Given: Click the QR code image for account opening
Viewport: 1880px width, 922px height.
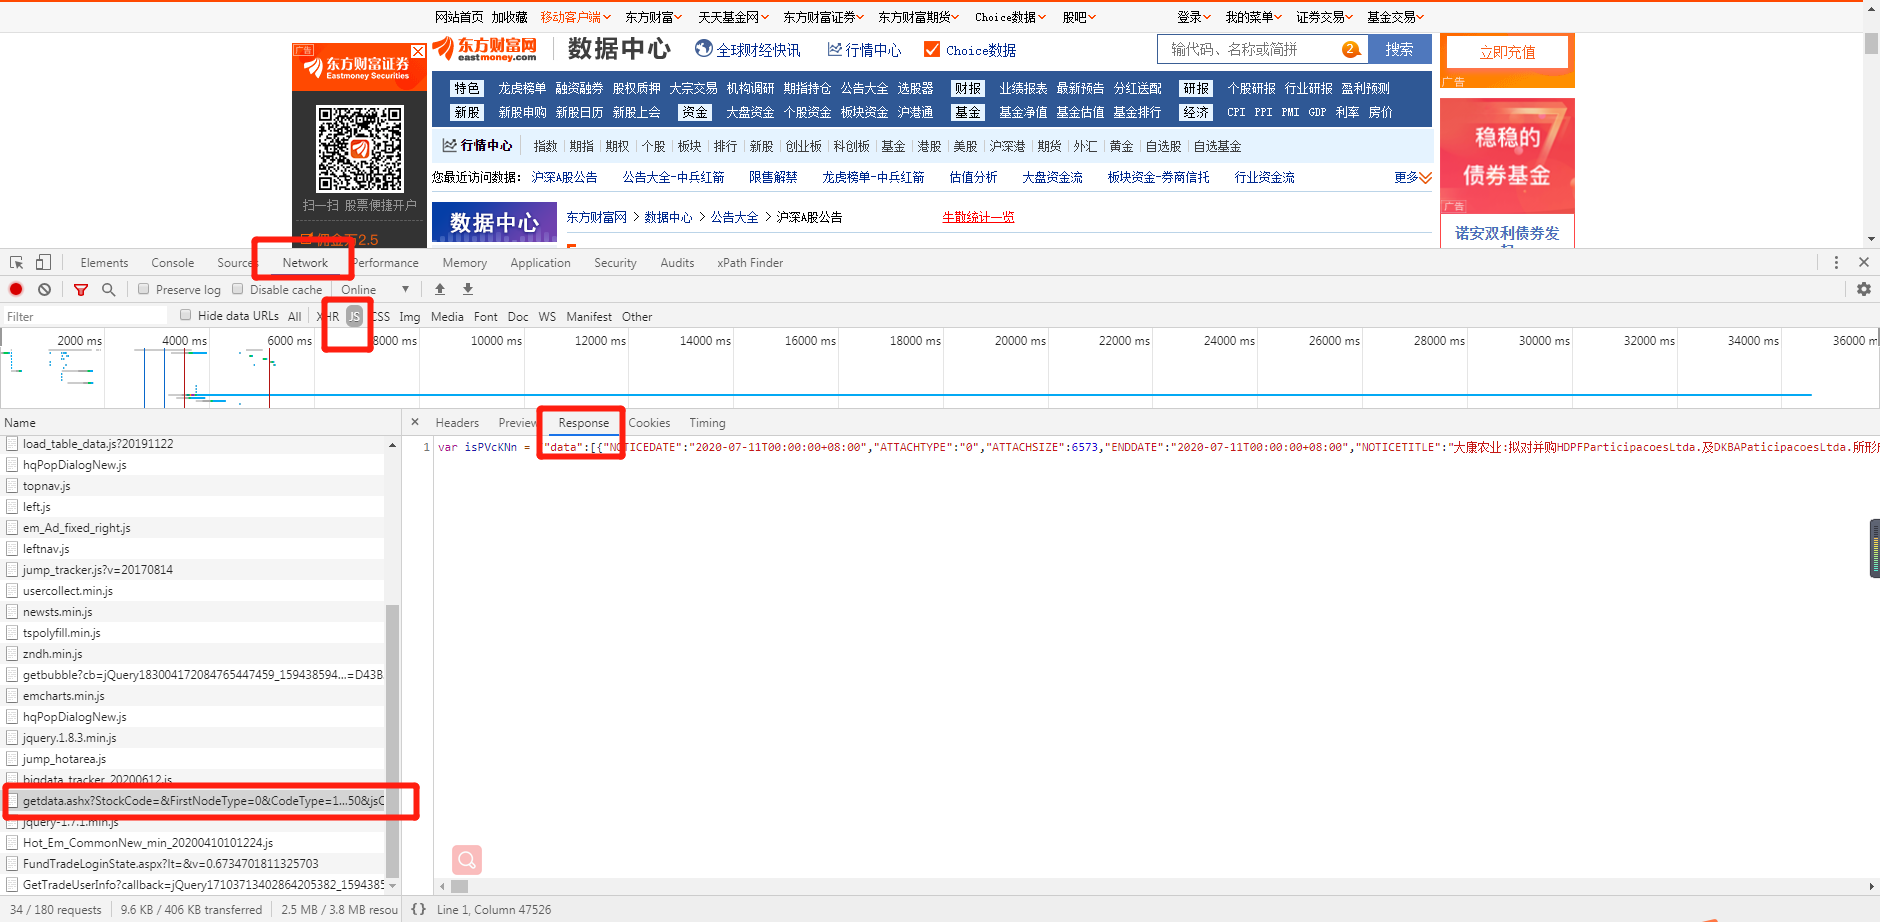Looking at the screenshot, I should [360, 149].
